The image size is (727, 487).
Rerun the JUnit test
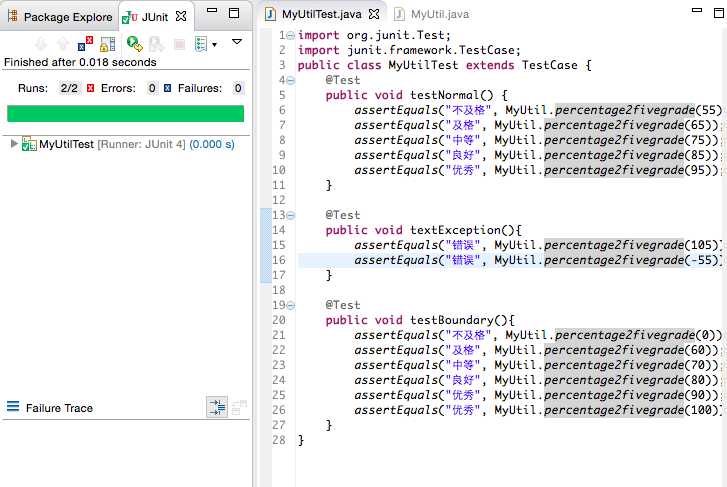[x=134, y=44]
